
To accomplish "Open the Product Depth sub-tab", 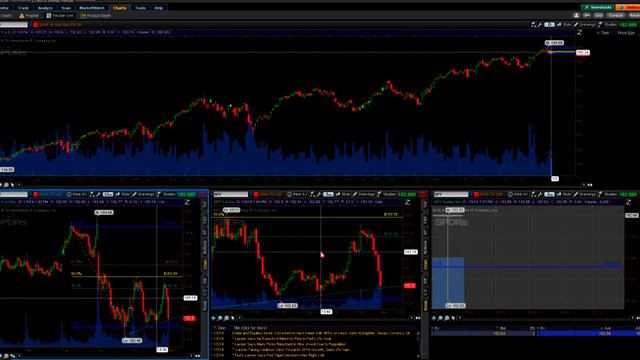I will [x=96, y=16].
